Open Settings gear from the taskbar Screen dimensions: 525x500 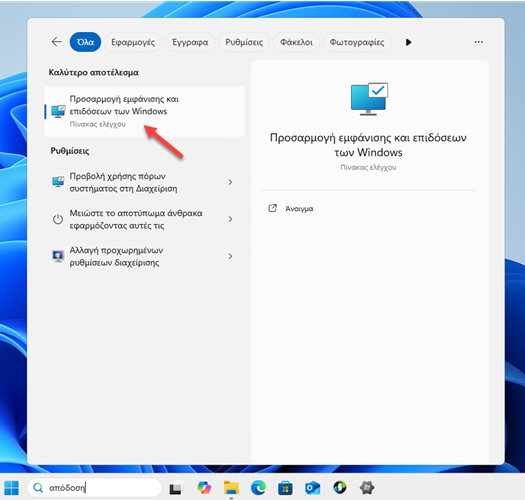pyautogui.click(x=367, y=488)
